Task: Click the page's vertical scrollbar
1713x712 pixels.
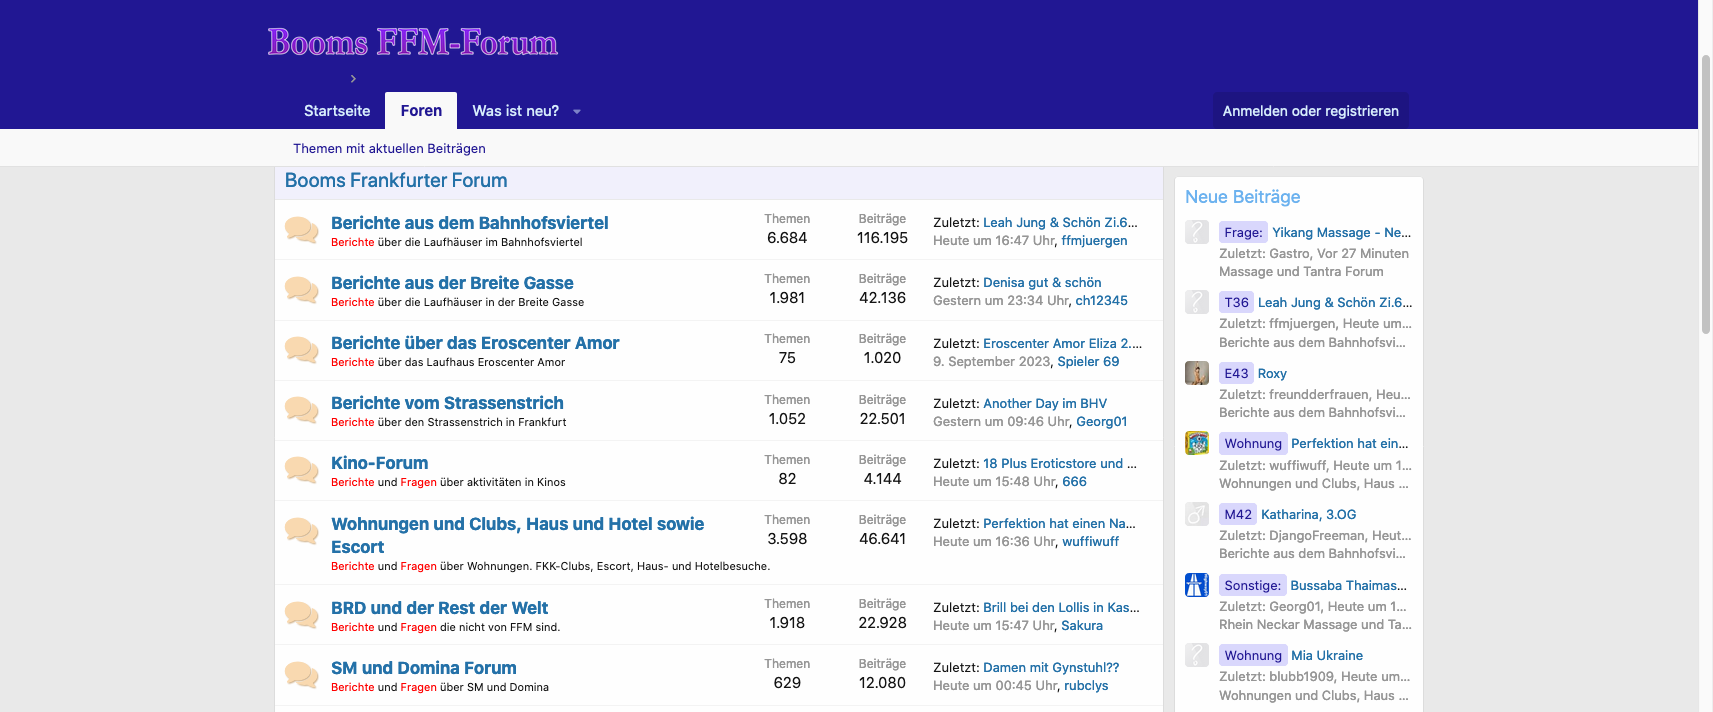Action: click(x=1705, y=200)
